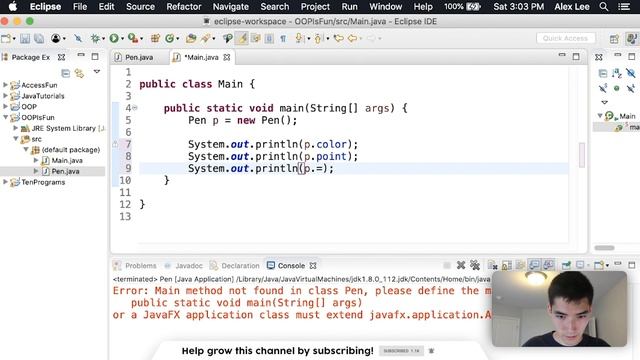Open the New wizard dropdown arrow

click(14, 39)
